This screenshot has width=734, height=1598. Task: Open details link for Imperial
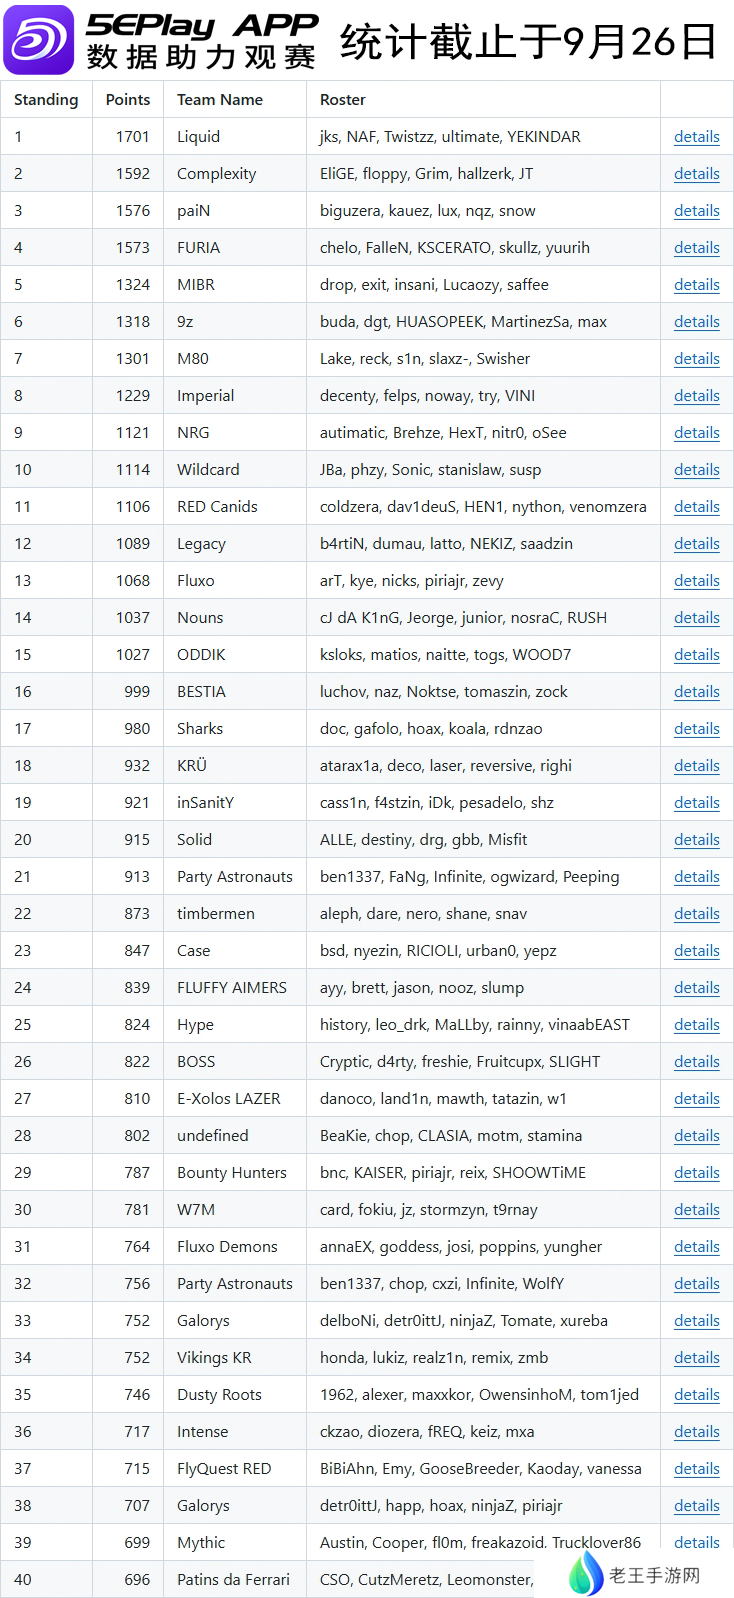[x=697, y=396]
